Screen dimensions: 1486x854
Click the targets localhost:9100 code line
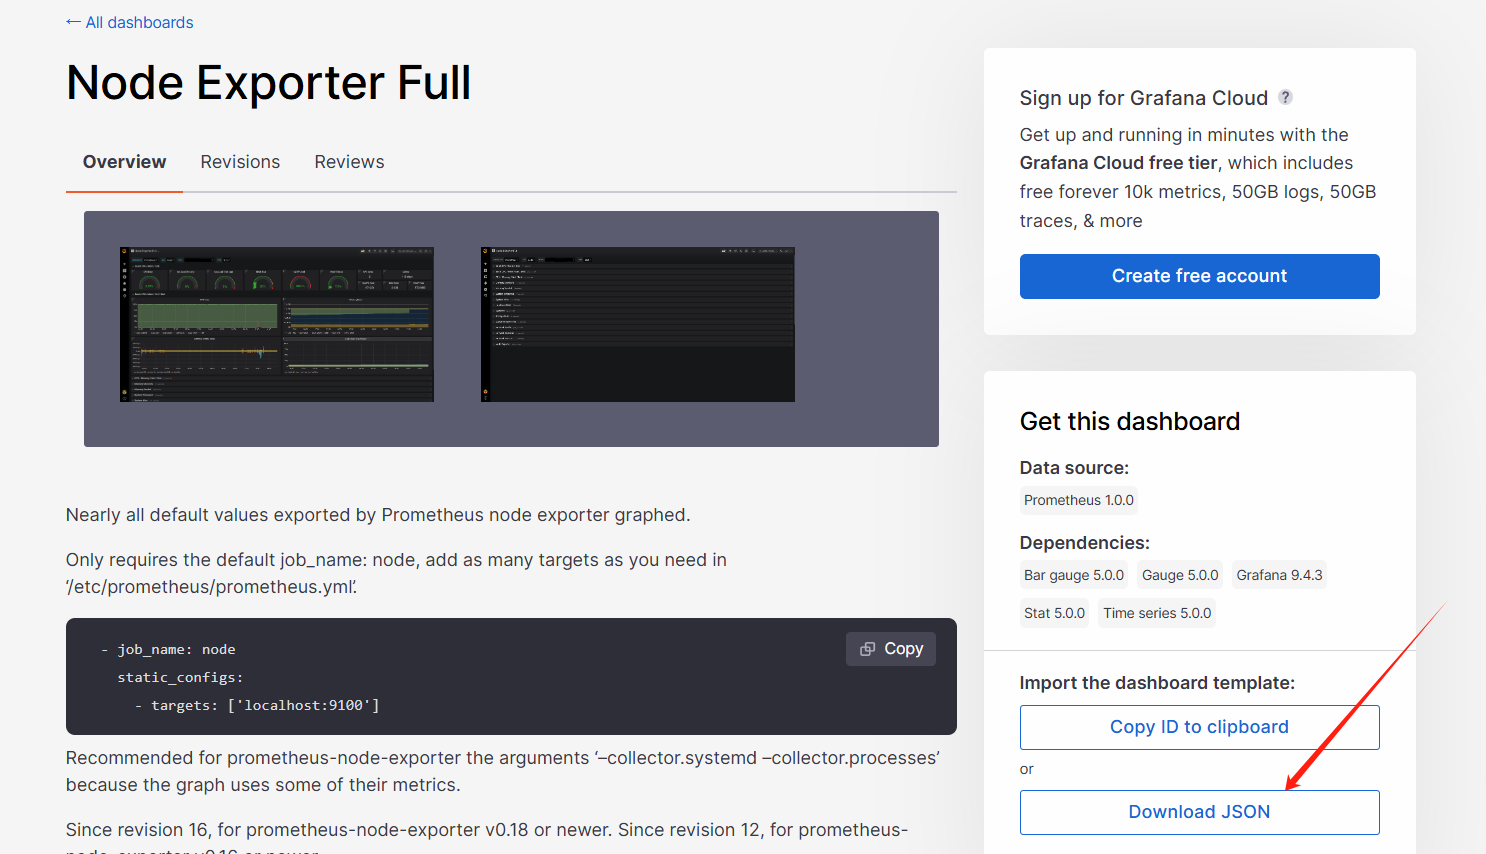pos(257,705)
